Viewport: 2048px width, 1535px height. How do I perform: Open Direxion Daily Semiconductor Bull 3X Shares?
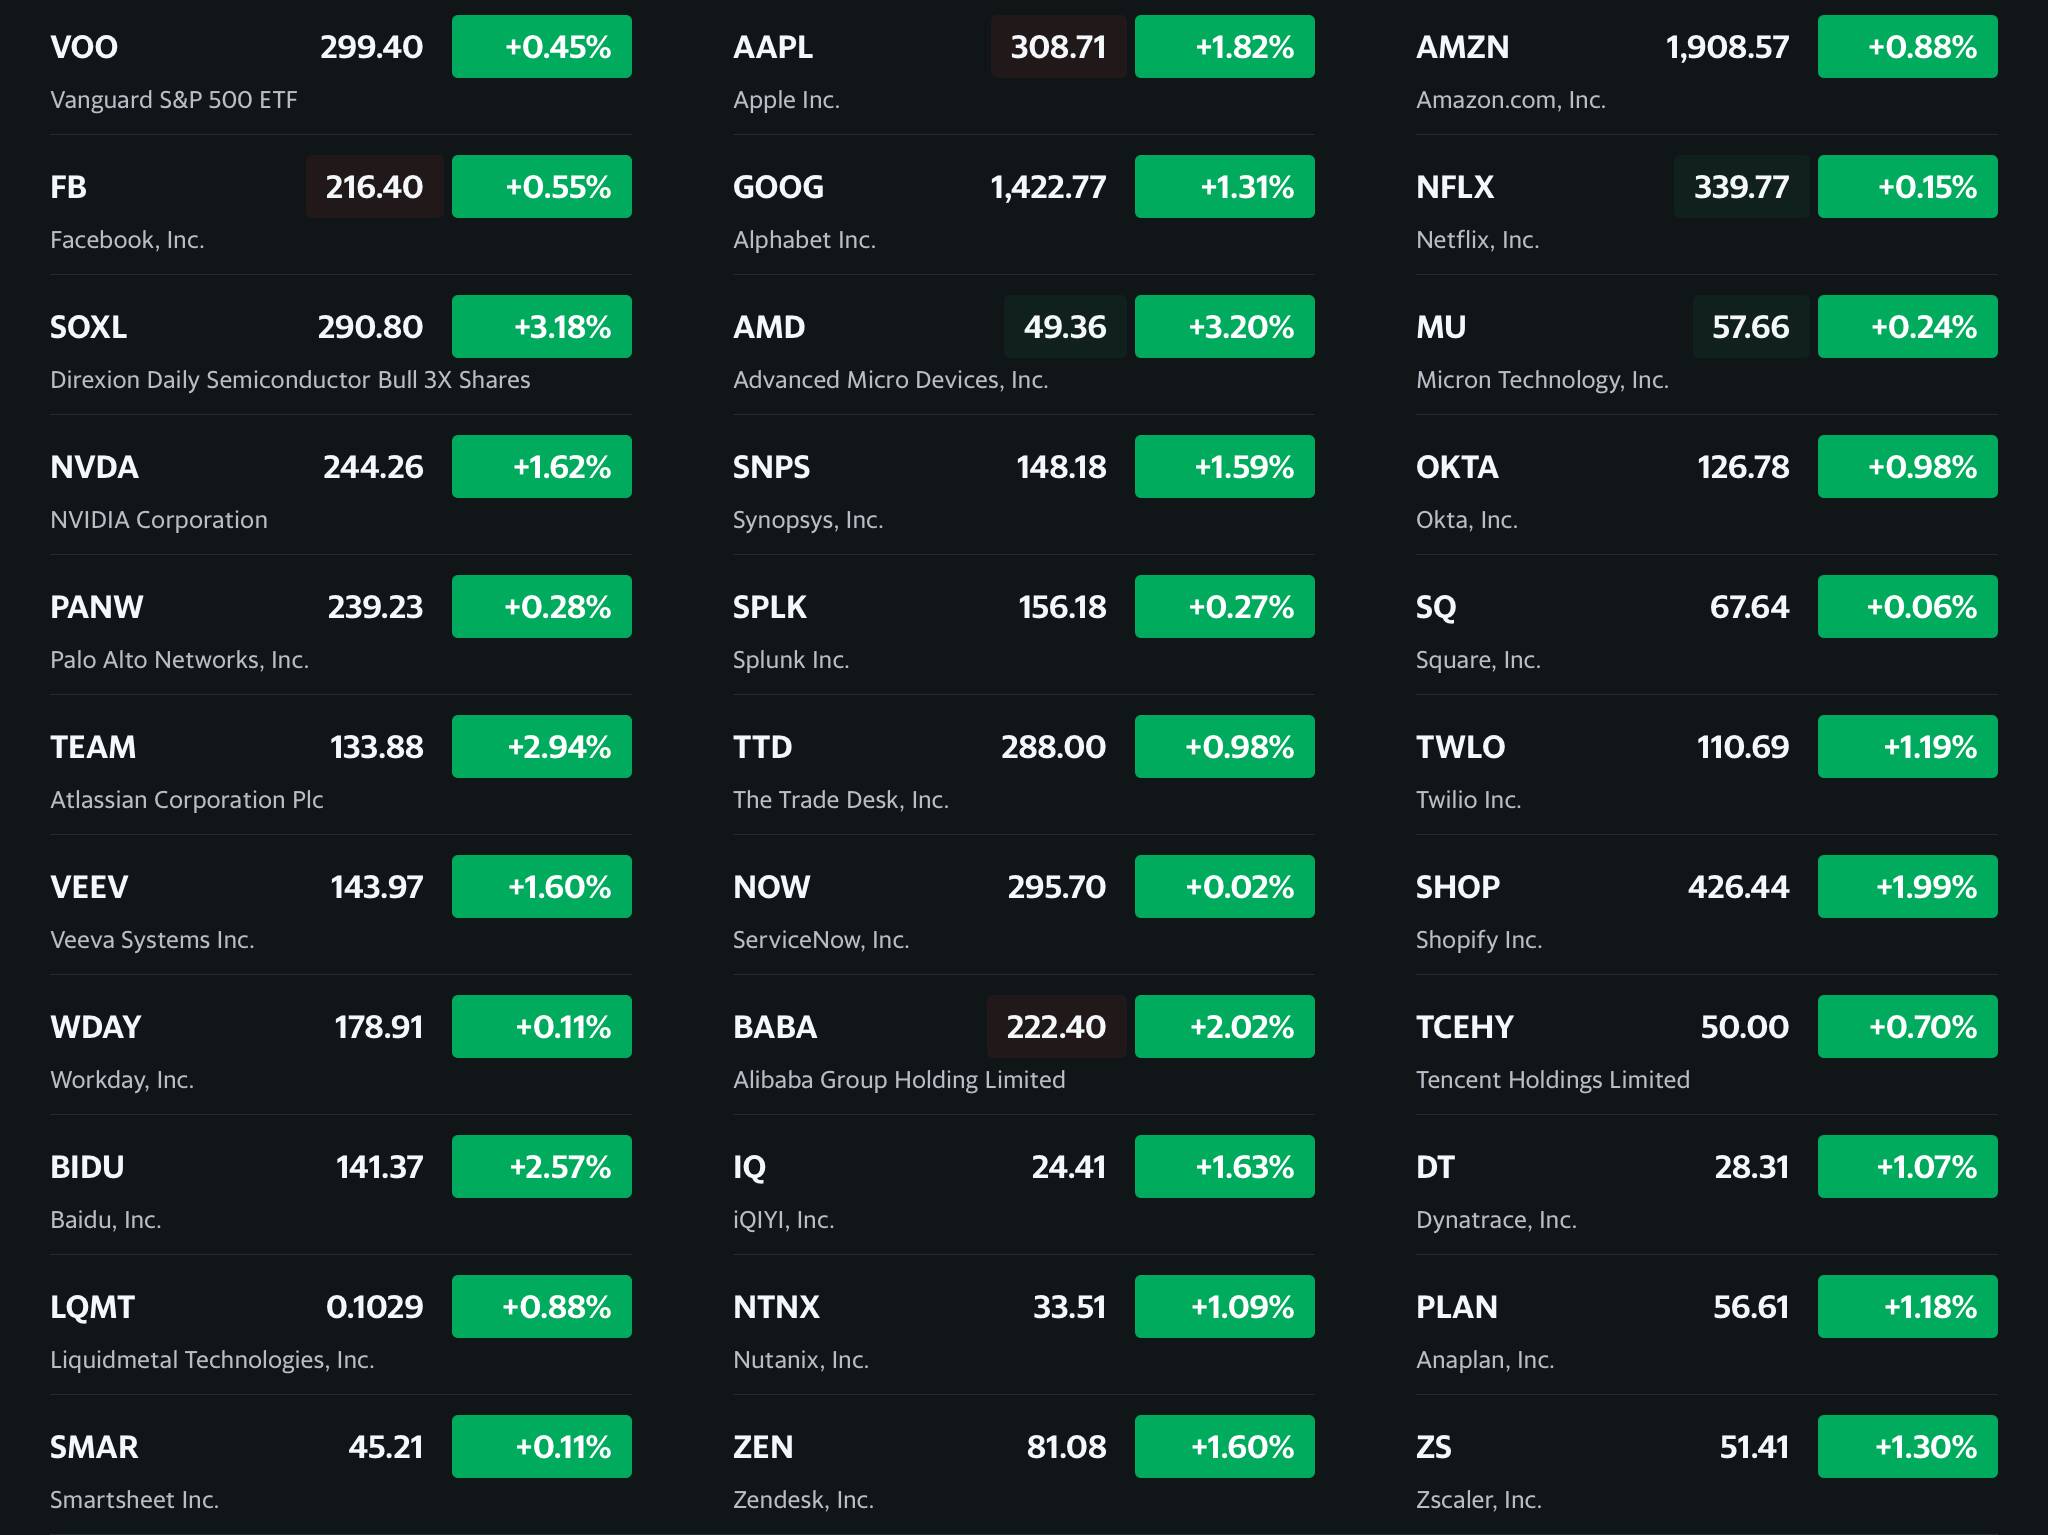coord(290,380)
